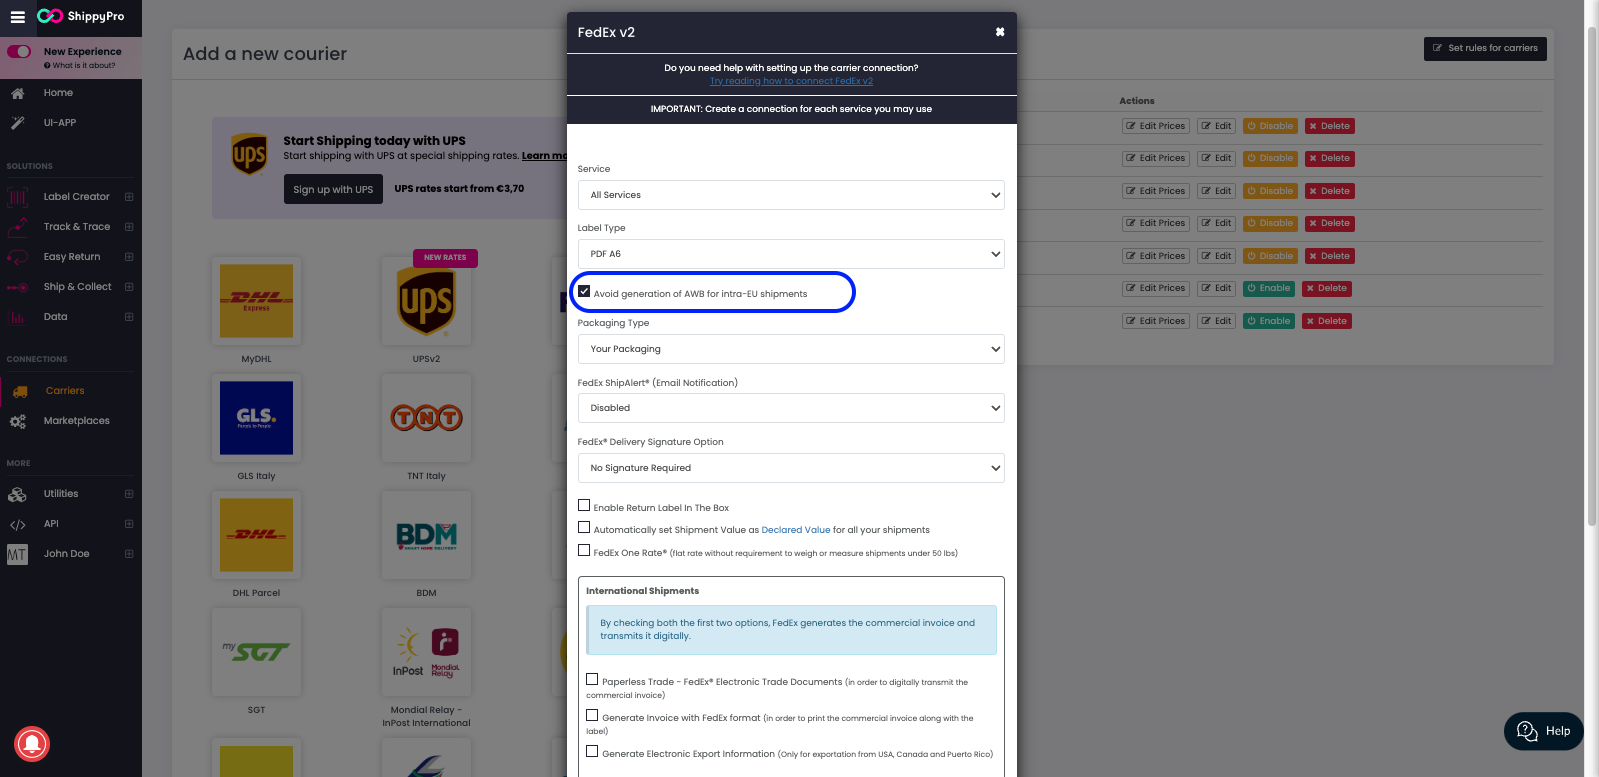This screenshot has width=1599, height=777.
Task: Select the MyDHL carrier thumbnail
Action: (x=257, y=301)
